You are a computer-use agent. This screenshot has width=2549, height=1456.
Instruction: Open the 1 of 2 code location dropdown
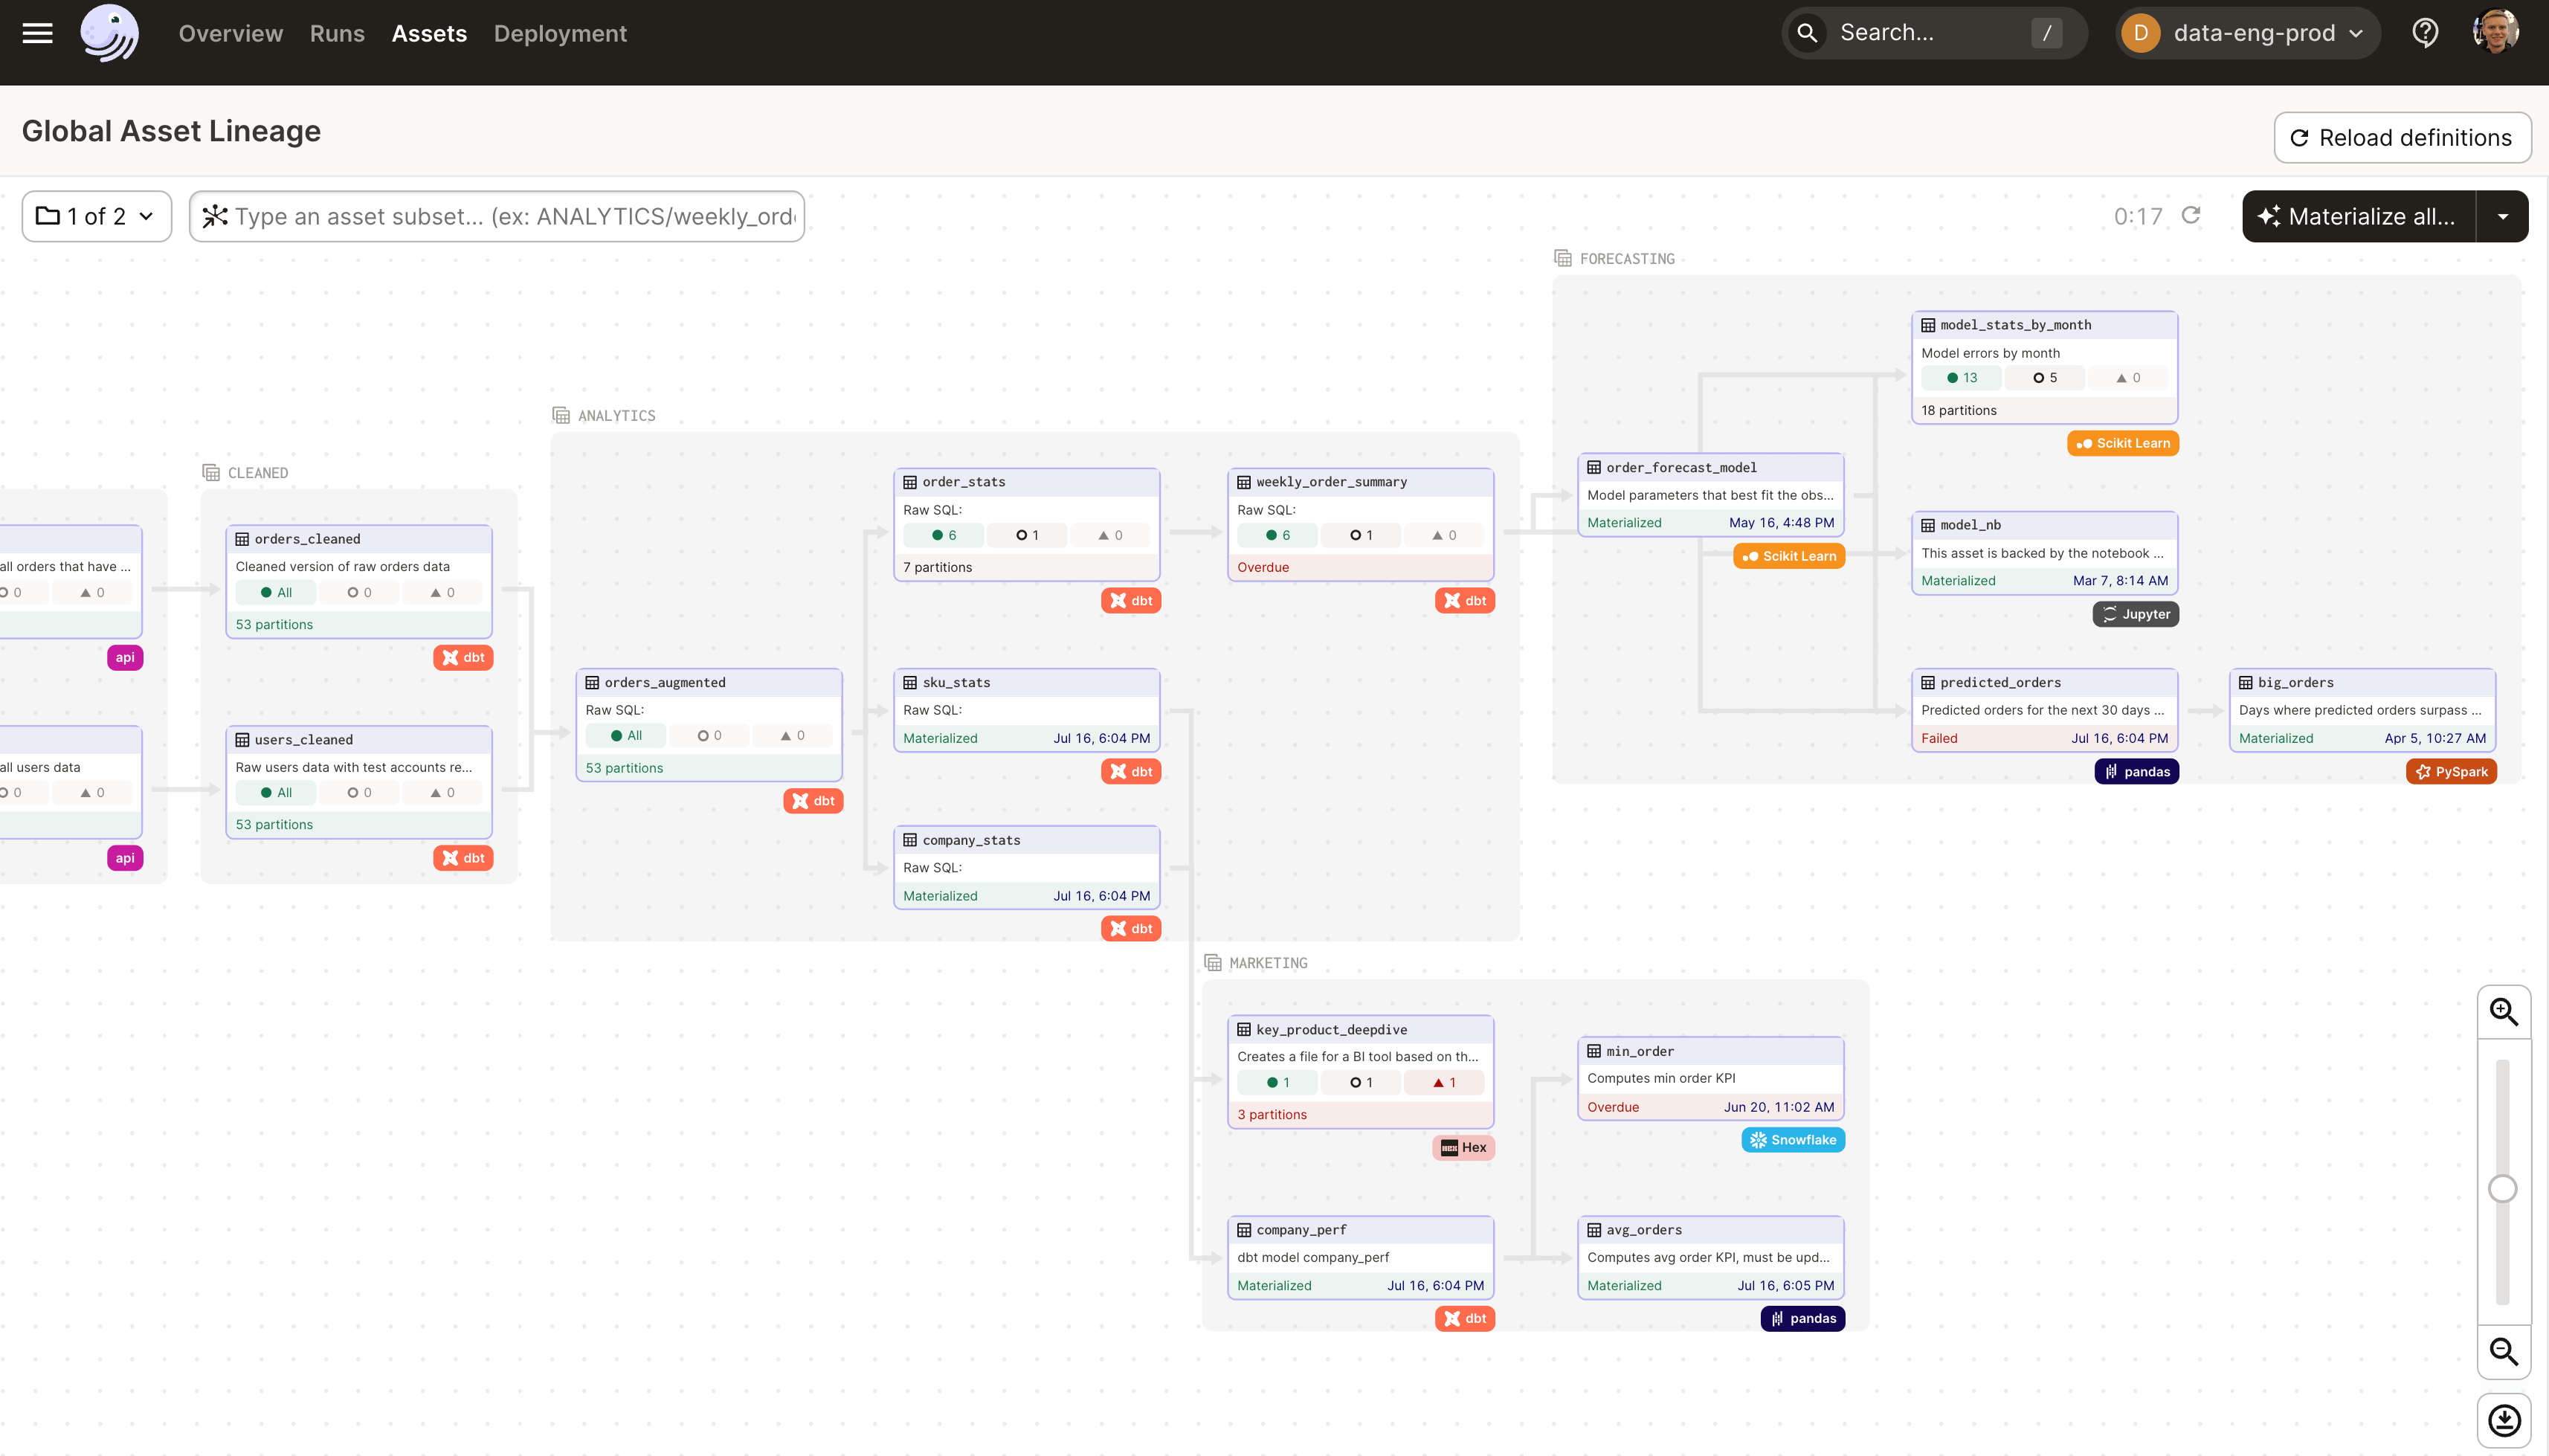tap(97, 216)
